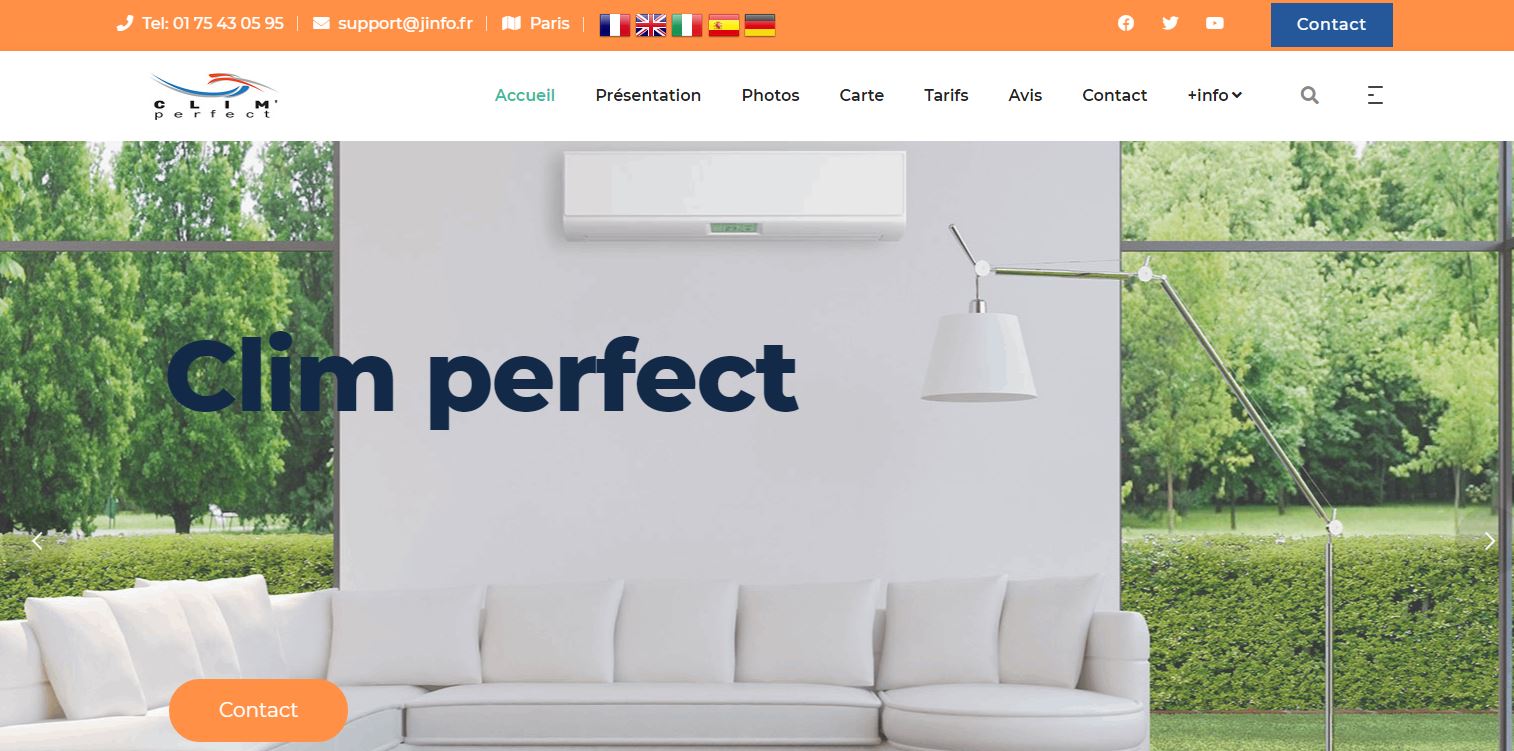Open the Facebook social icon
Image resolution: width=1514 pixels, height=751 pixels.
coord(1126,23)
